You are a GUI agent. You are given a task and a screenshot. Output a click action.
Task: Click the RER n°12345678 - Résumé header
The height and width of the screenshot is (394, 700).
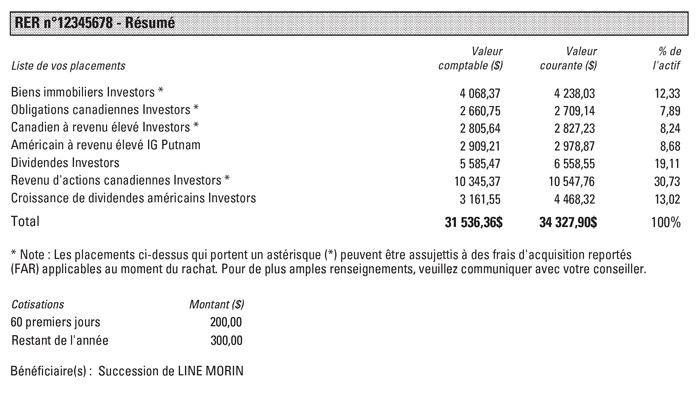[349, 23]
